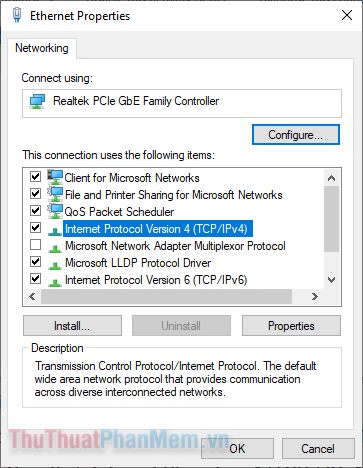Click the list's scroll up arrow
The width and height of the screenshot is (363, 468).
coord(331,178)
